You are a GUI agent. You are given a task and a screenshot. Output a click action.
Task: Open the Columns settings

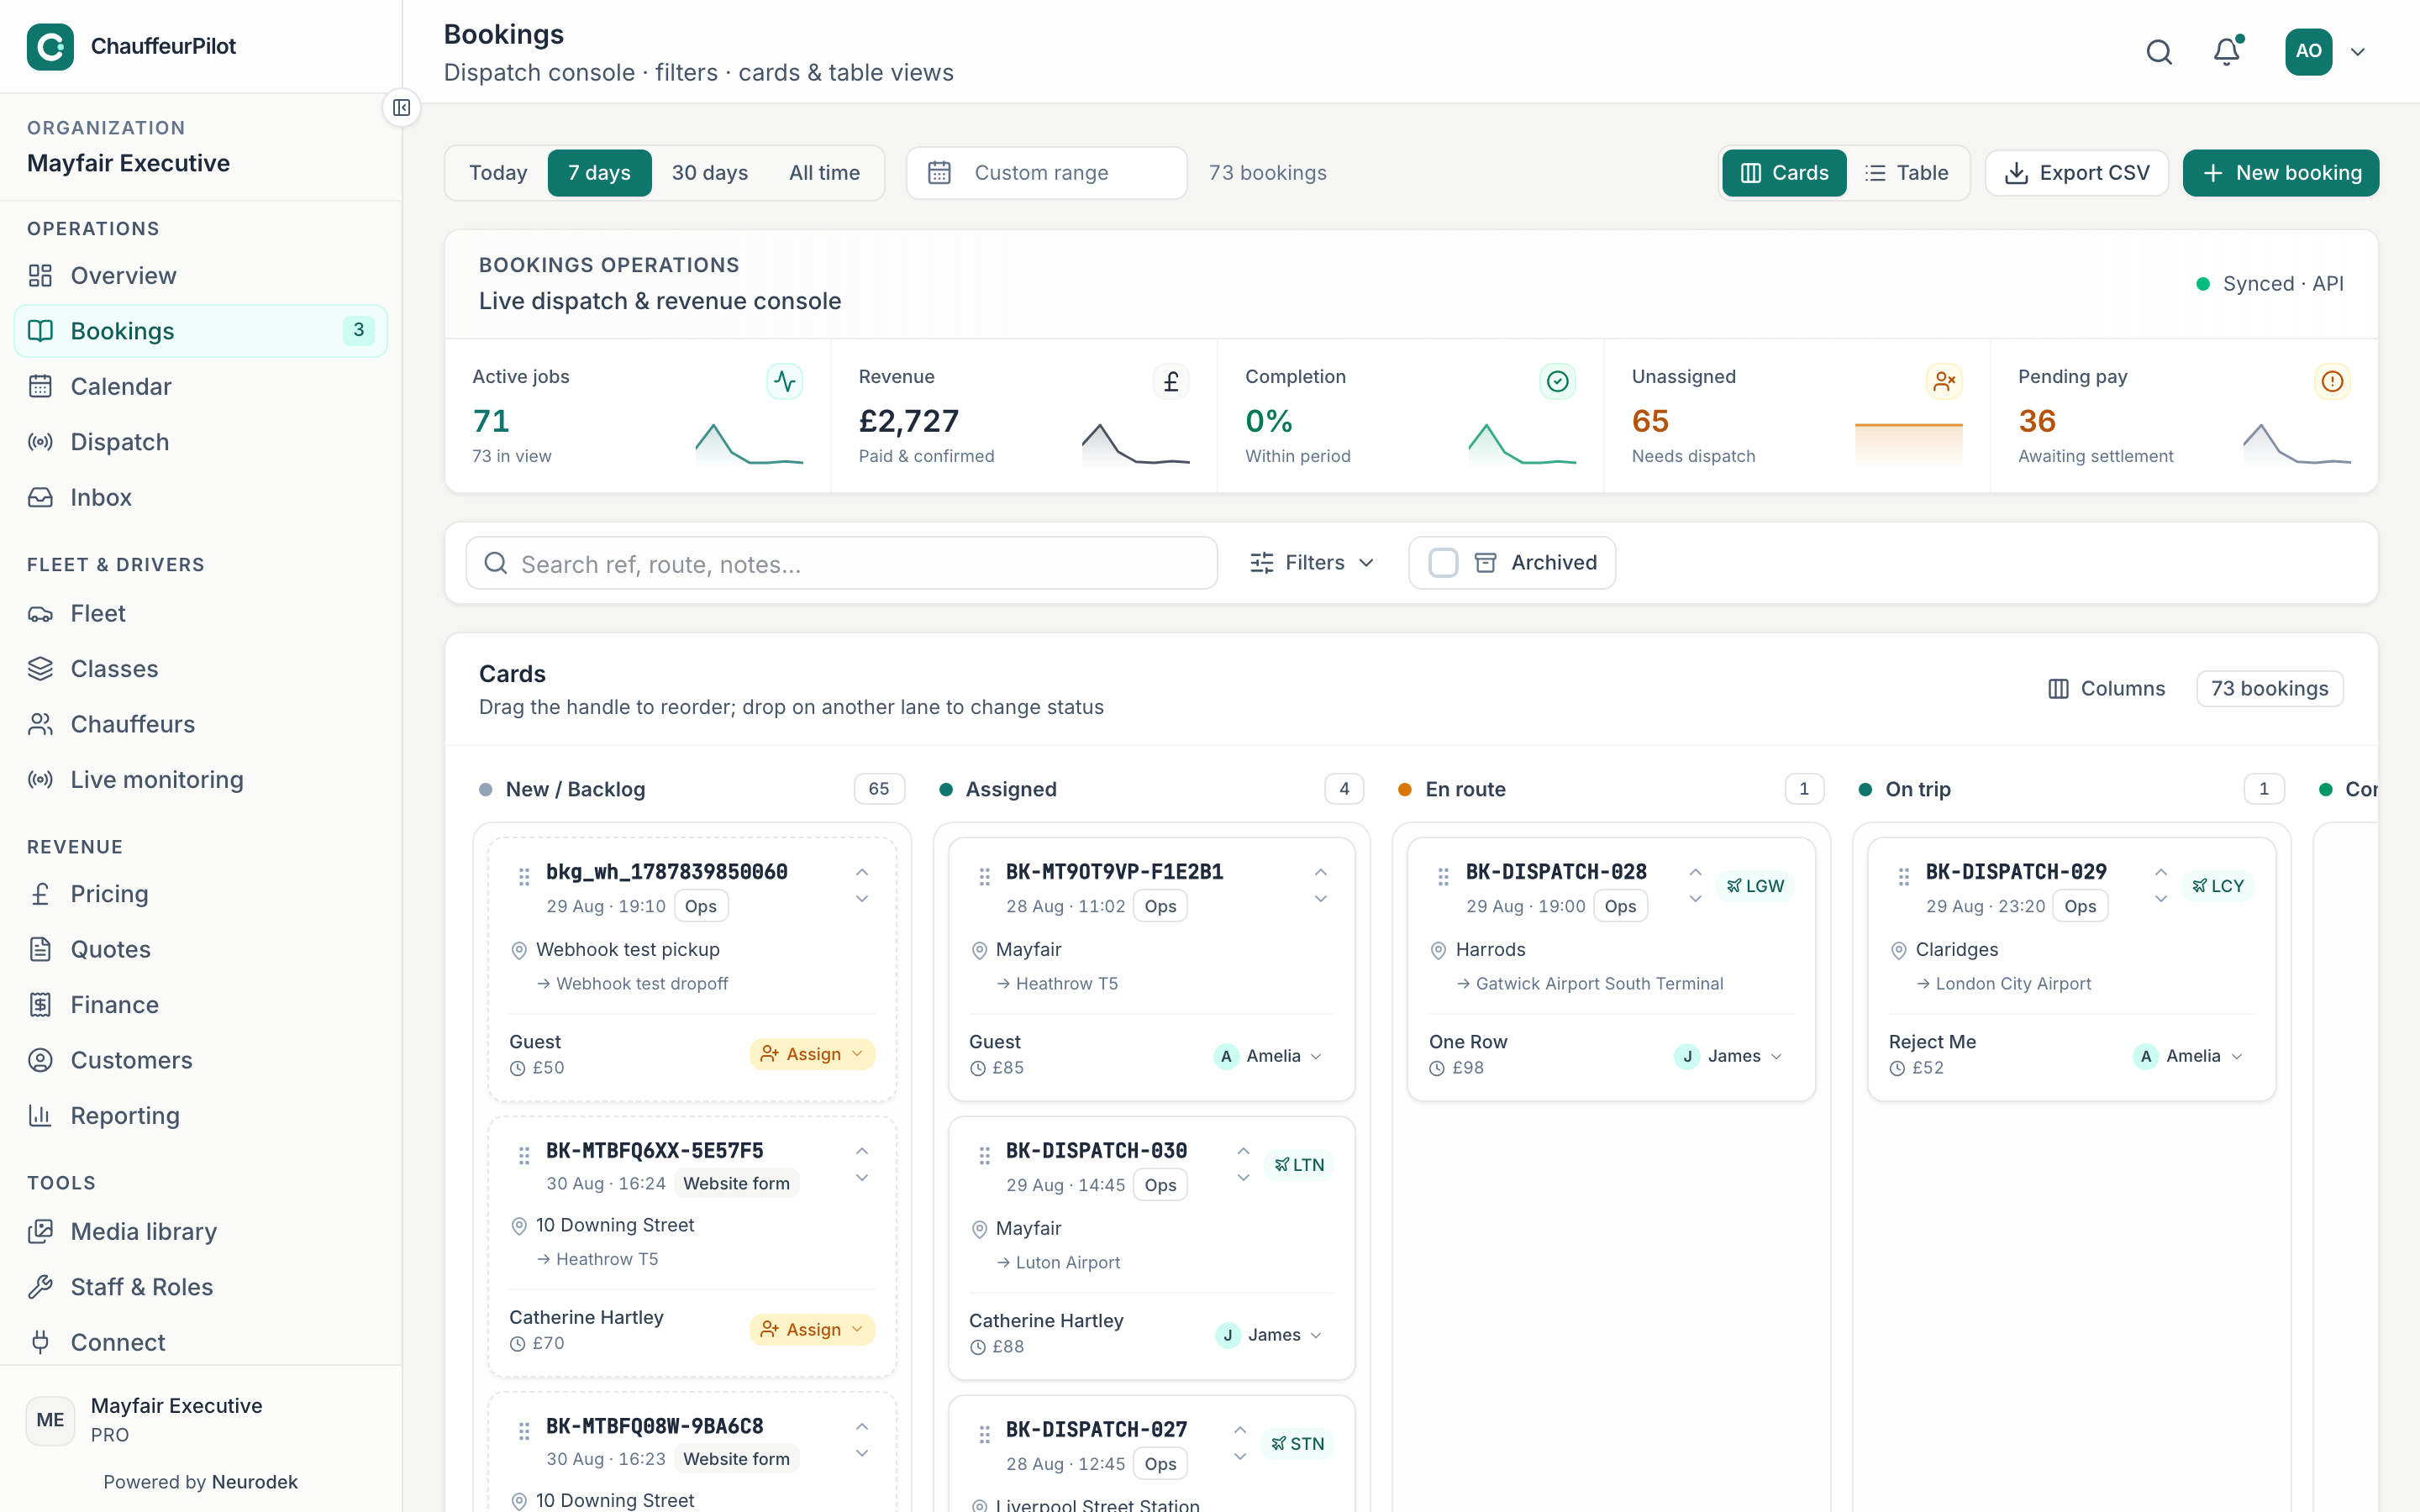(2106, 689)
